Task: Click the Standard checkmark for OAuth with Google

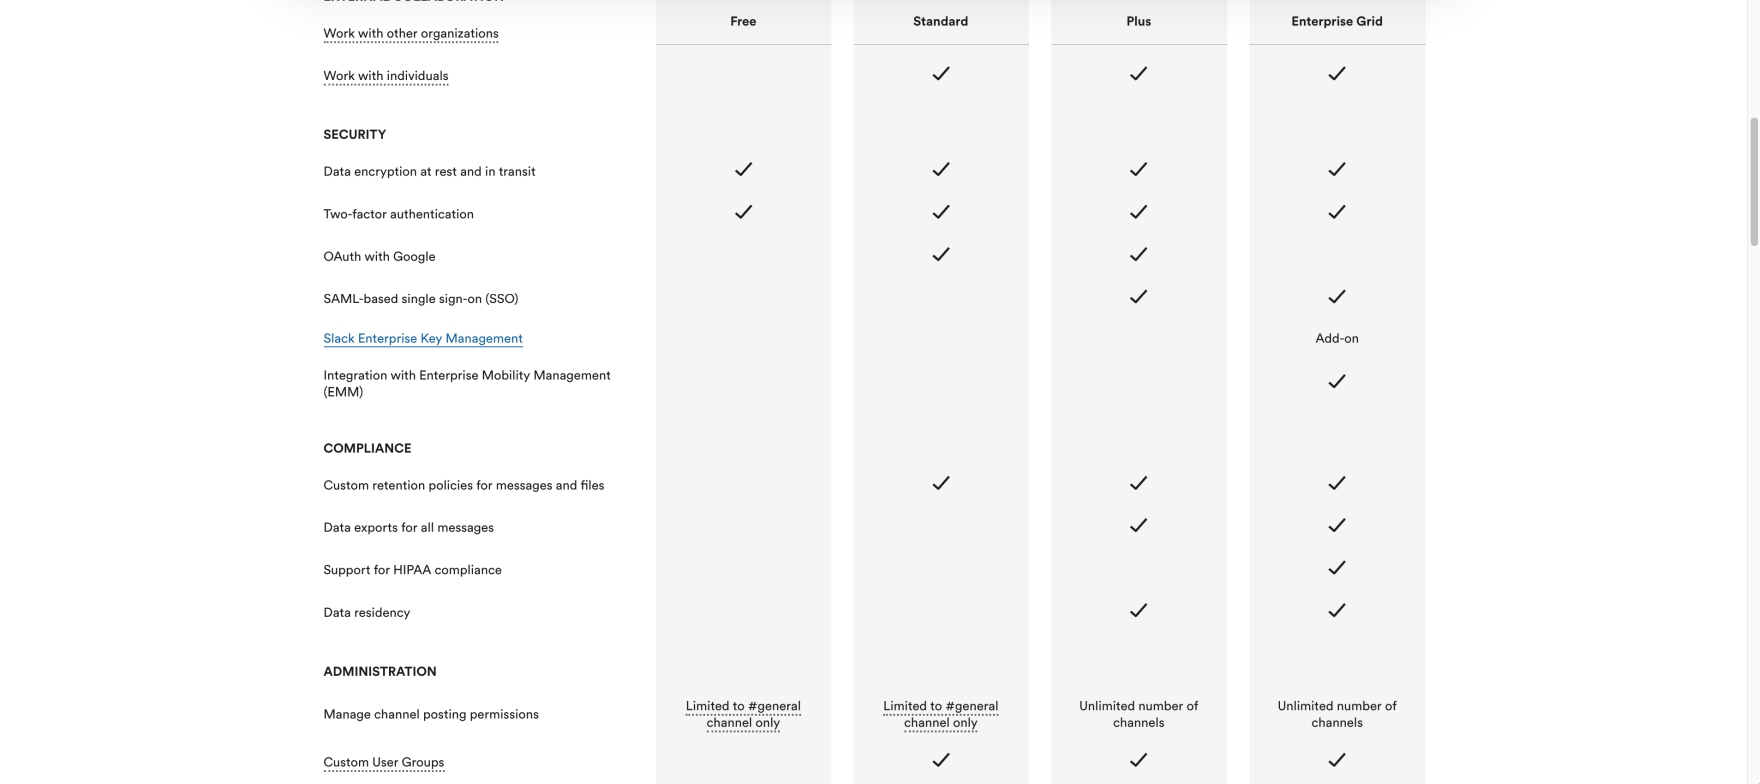Action: (x=940, y=255)
